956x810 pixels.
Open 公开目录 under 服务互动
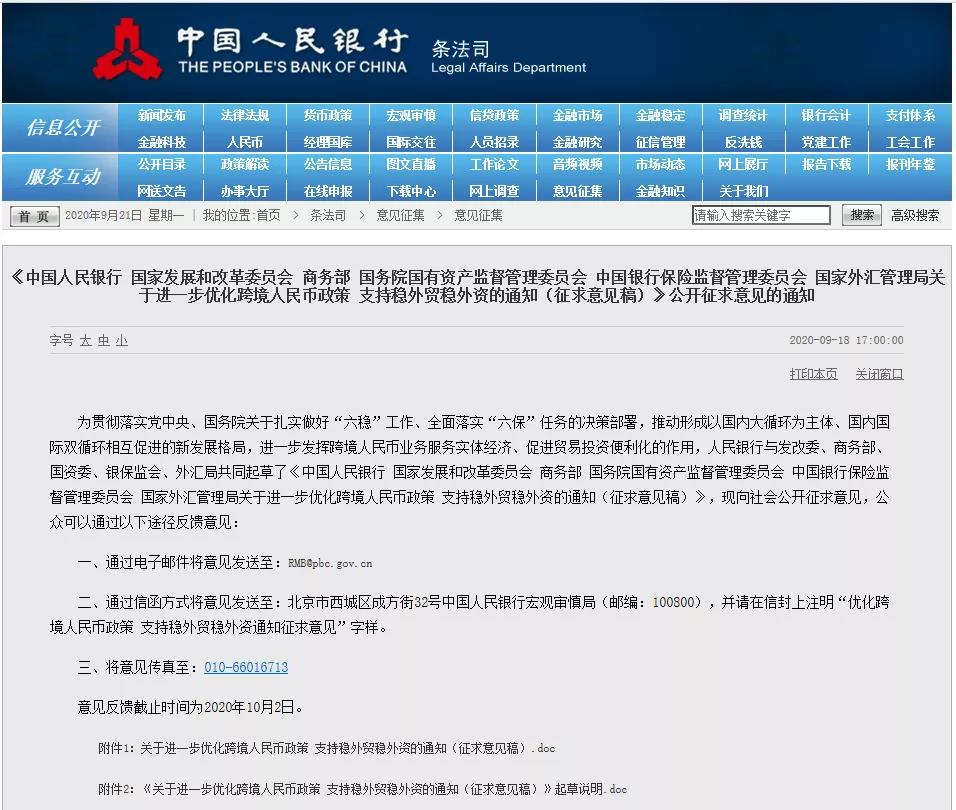(x=162, y=165)
